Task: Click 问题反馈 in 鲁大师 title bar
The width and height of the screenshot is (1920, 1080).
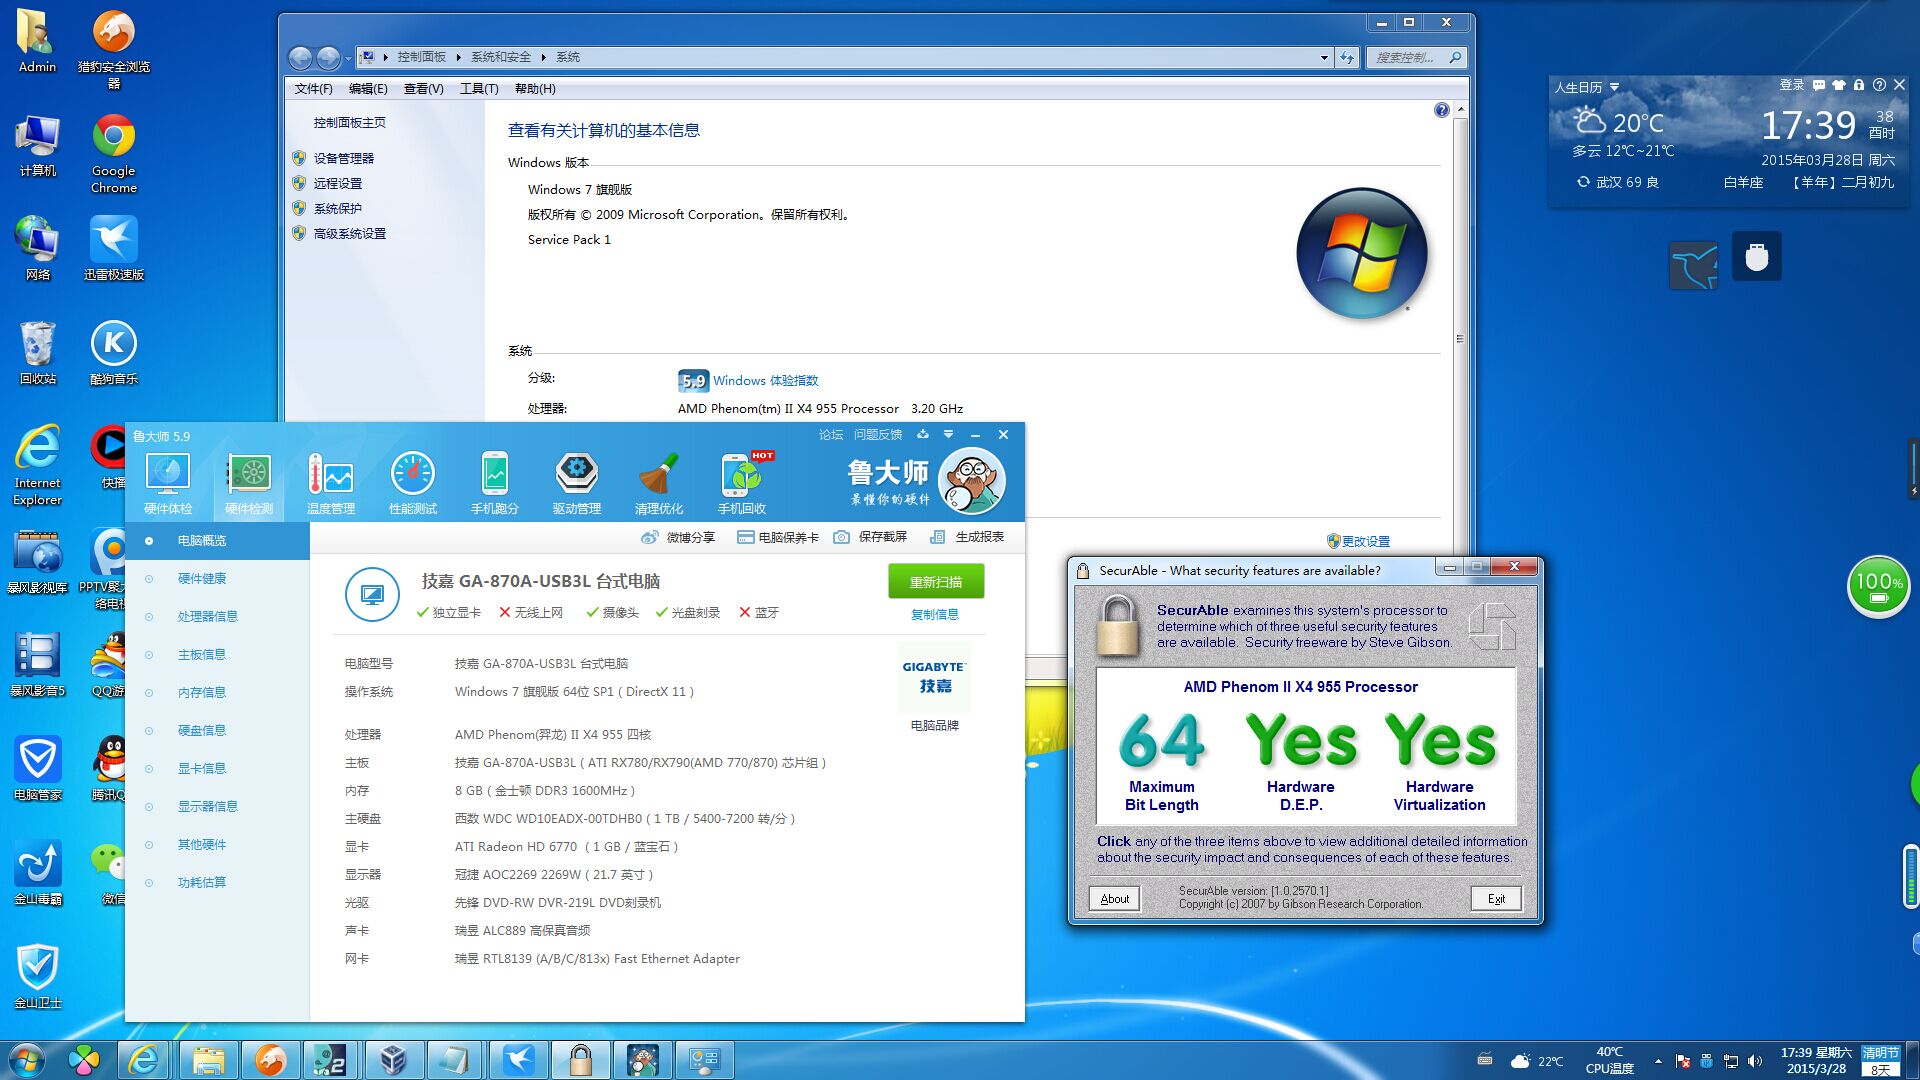Action: tap(878, 435)
